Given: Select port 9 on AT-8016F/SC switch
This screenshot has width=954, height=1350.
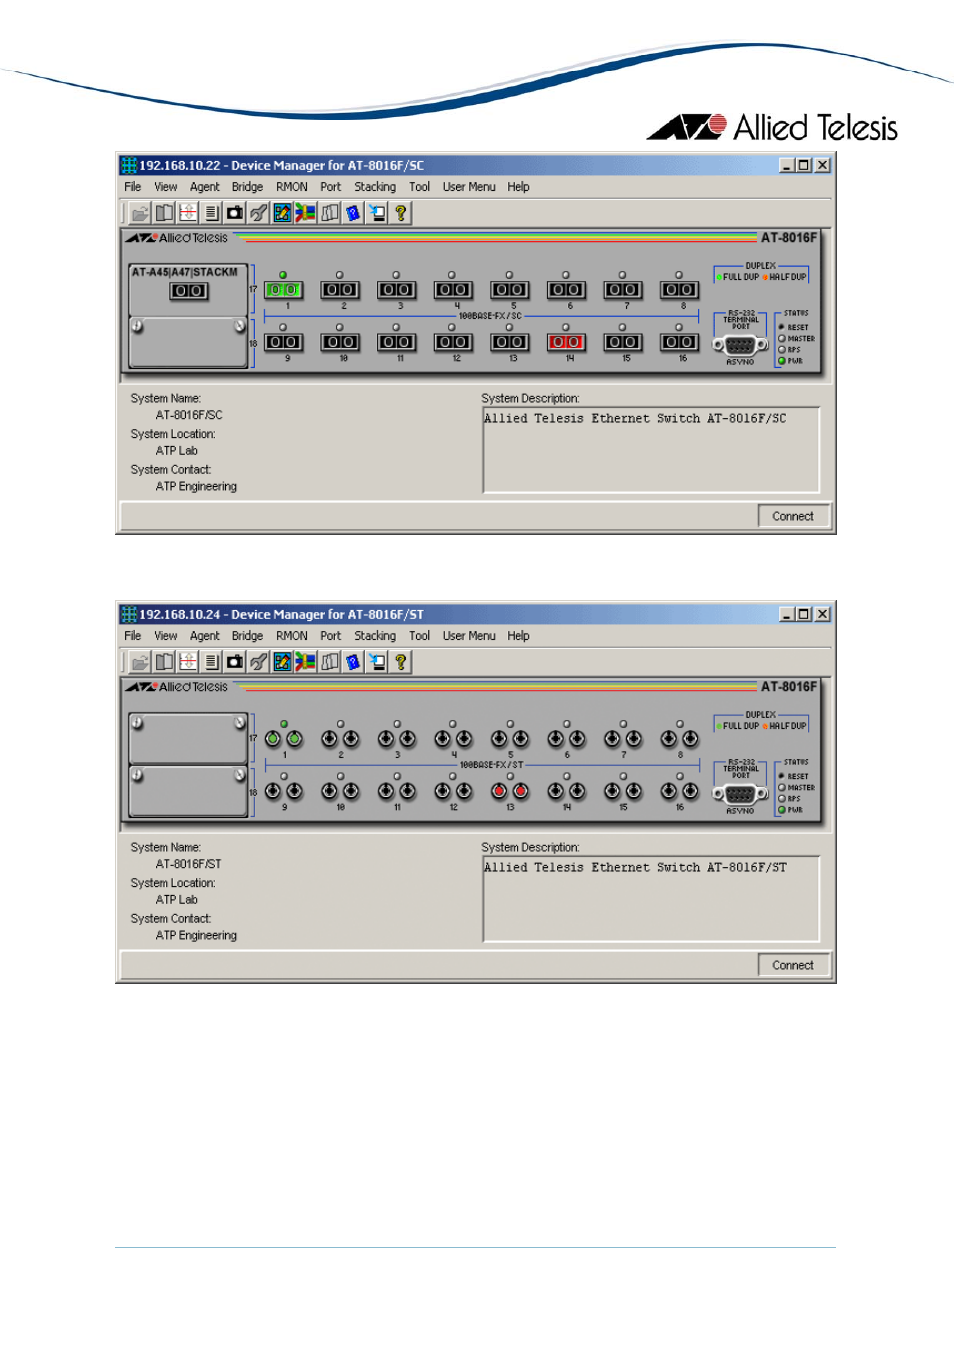Looking at the screenshot, I should coord(283,342).
